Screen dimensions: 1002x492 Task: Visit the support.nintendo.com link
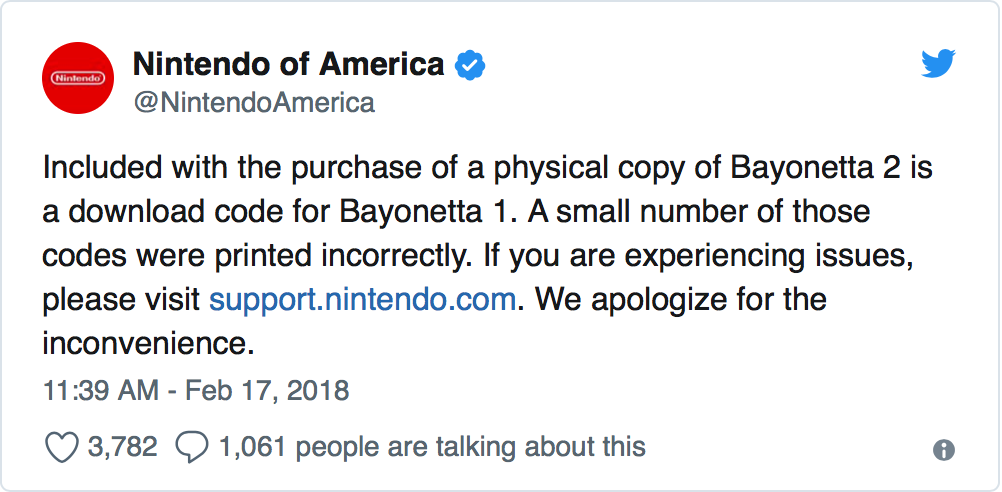click(362, 300)
